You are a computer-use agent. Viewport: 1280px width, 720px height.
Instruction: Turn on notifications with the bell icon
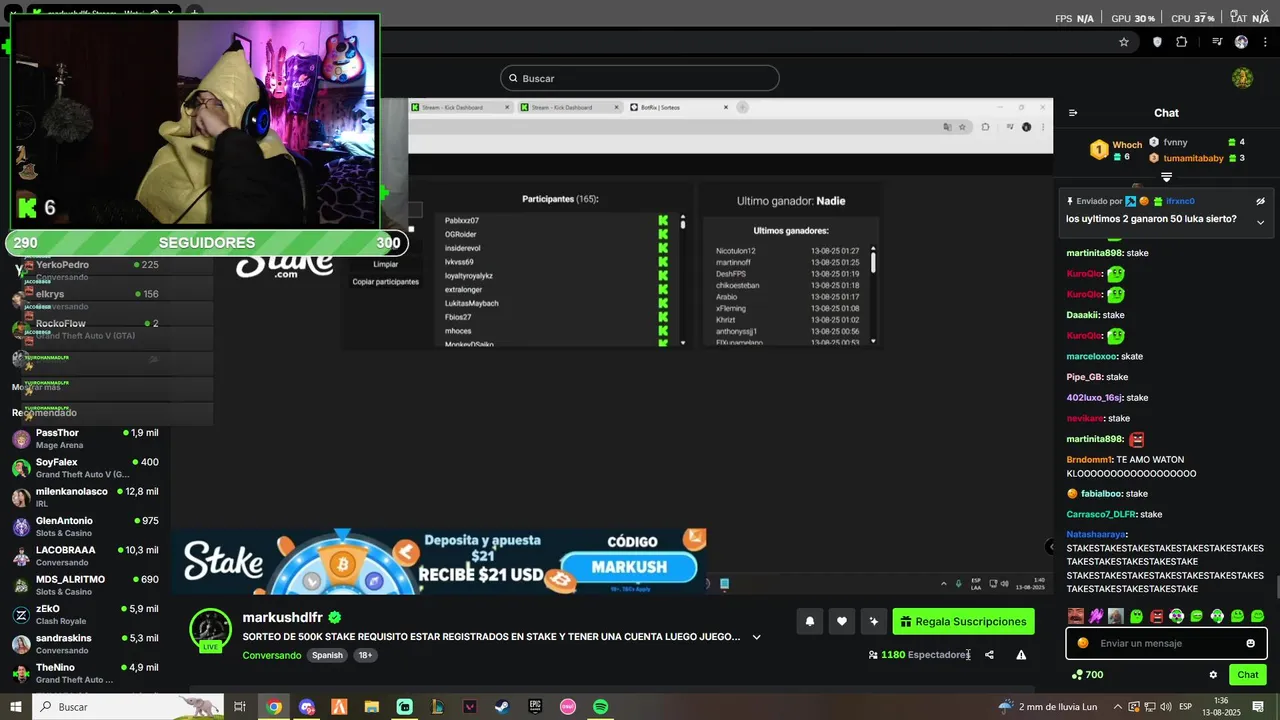(x=810, y=622)
